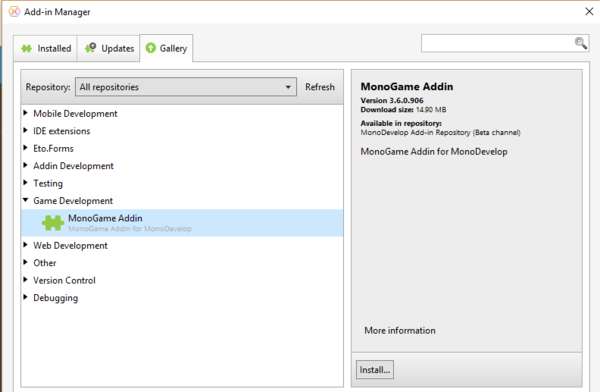Close the Add-in Manager window
The width and height of the screenshot is (600, 392).
pos(589,11)
